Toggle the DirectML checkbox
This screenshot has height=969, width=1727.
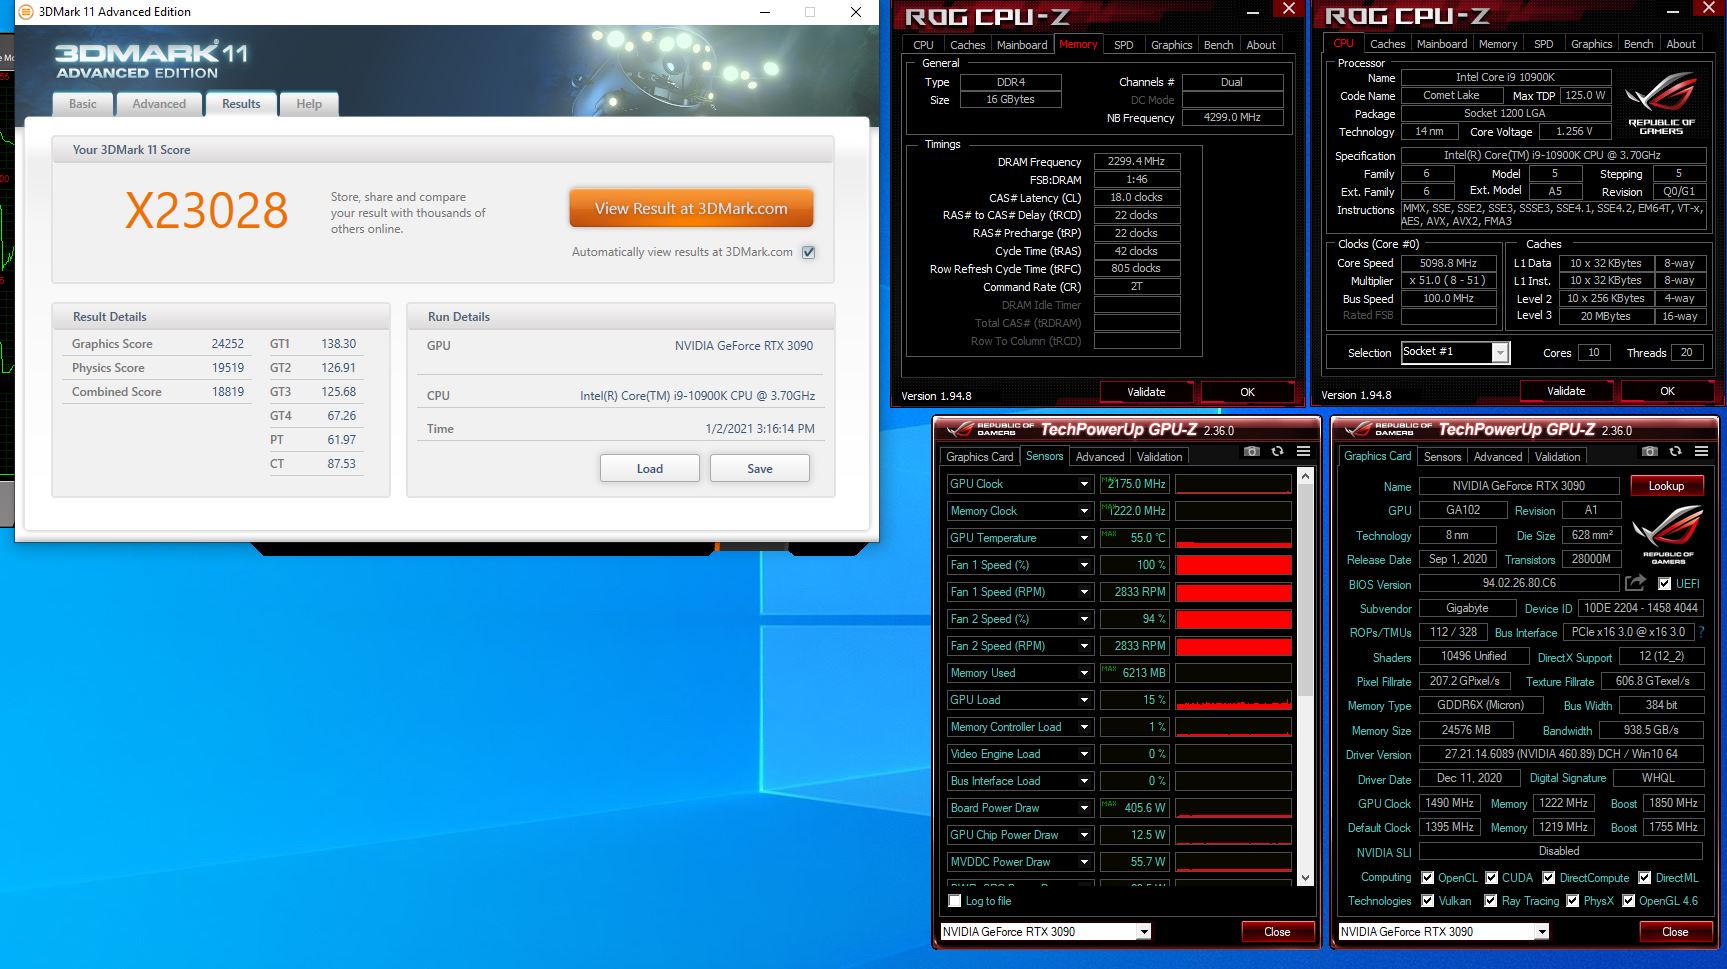click(1645, 878)
